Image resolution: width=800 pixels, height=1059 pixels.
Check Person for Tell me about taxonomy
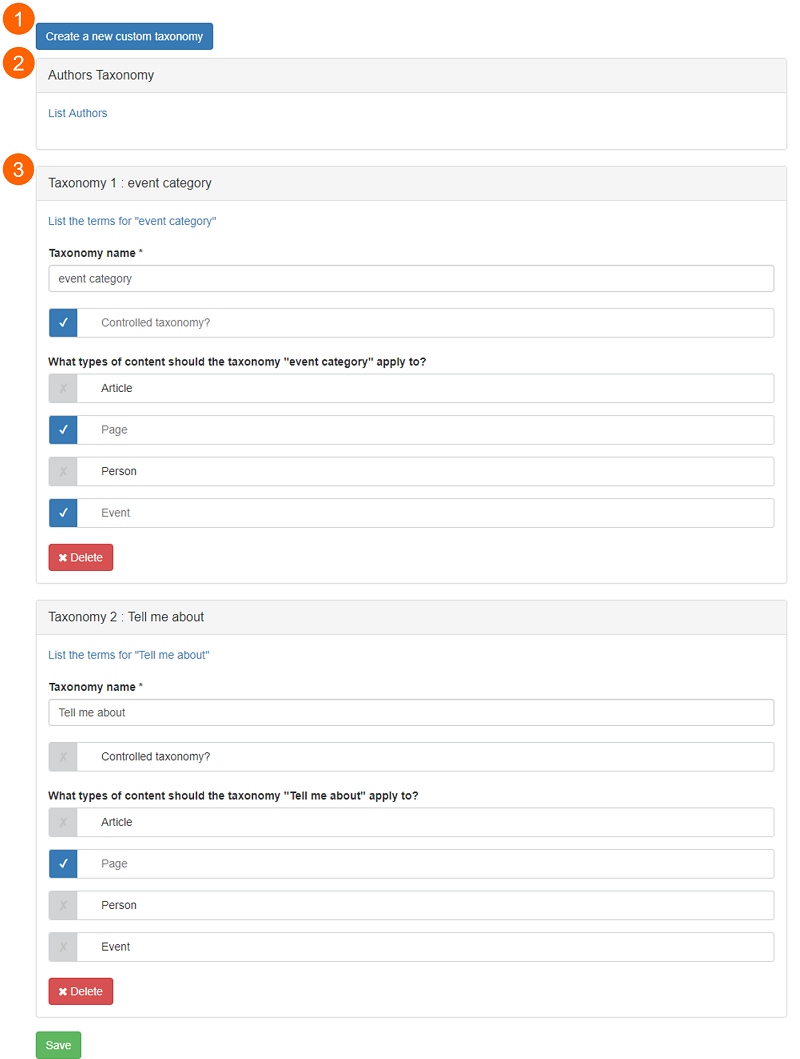[63, 905]
